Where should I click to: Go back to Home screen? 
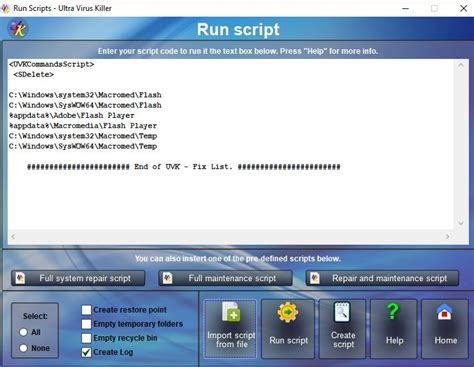tap(445, 329)
